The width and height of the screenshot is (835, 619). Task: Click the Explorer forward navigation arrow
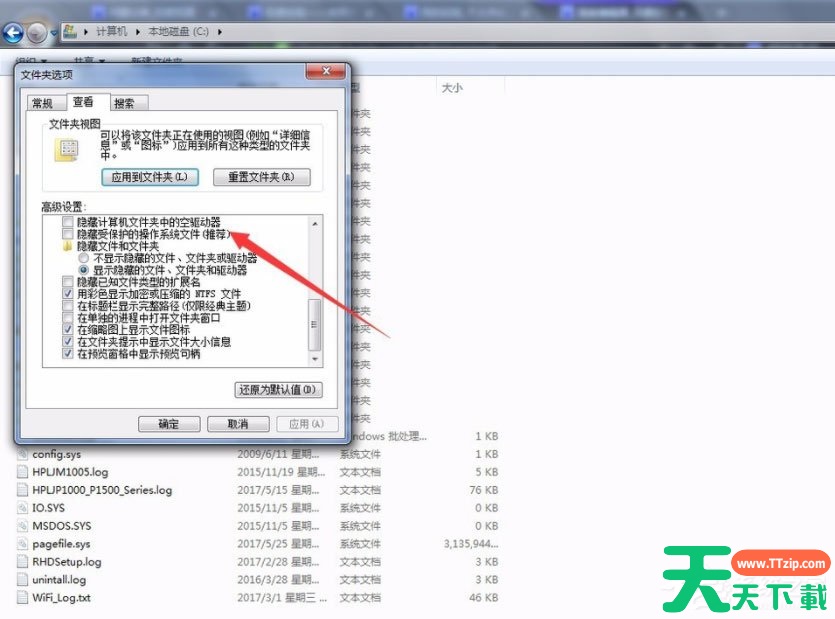pyautogui.click(x=37, y=33)
